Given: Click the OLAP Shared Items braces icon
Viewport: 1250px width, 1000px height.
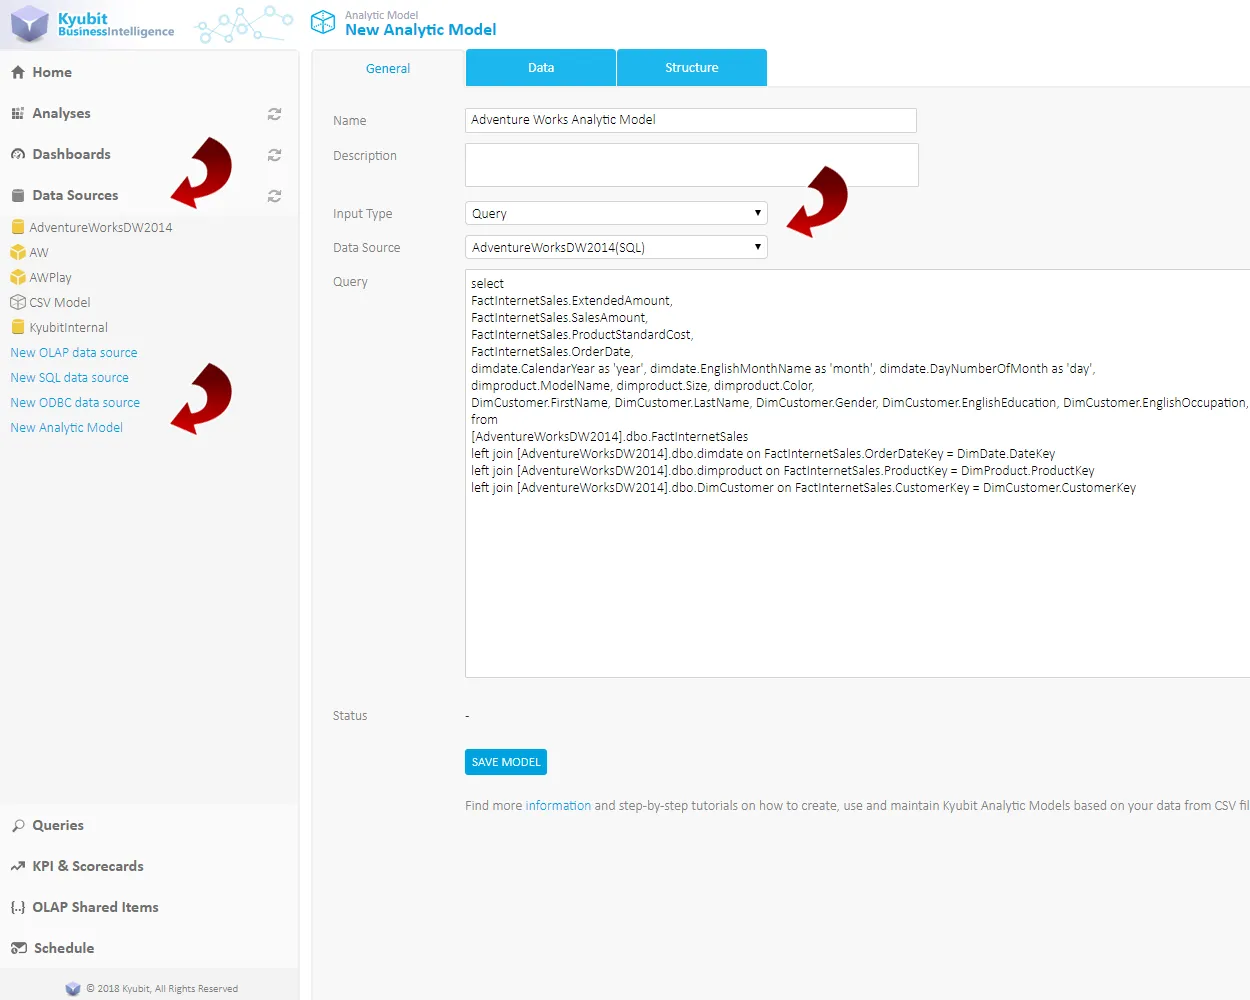Looking at the screenshot, I should 18,907.
